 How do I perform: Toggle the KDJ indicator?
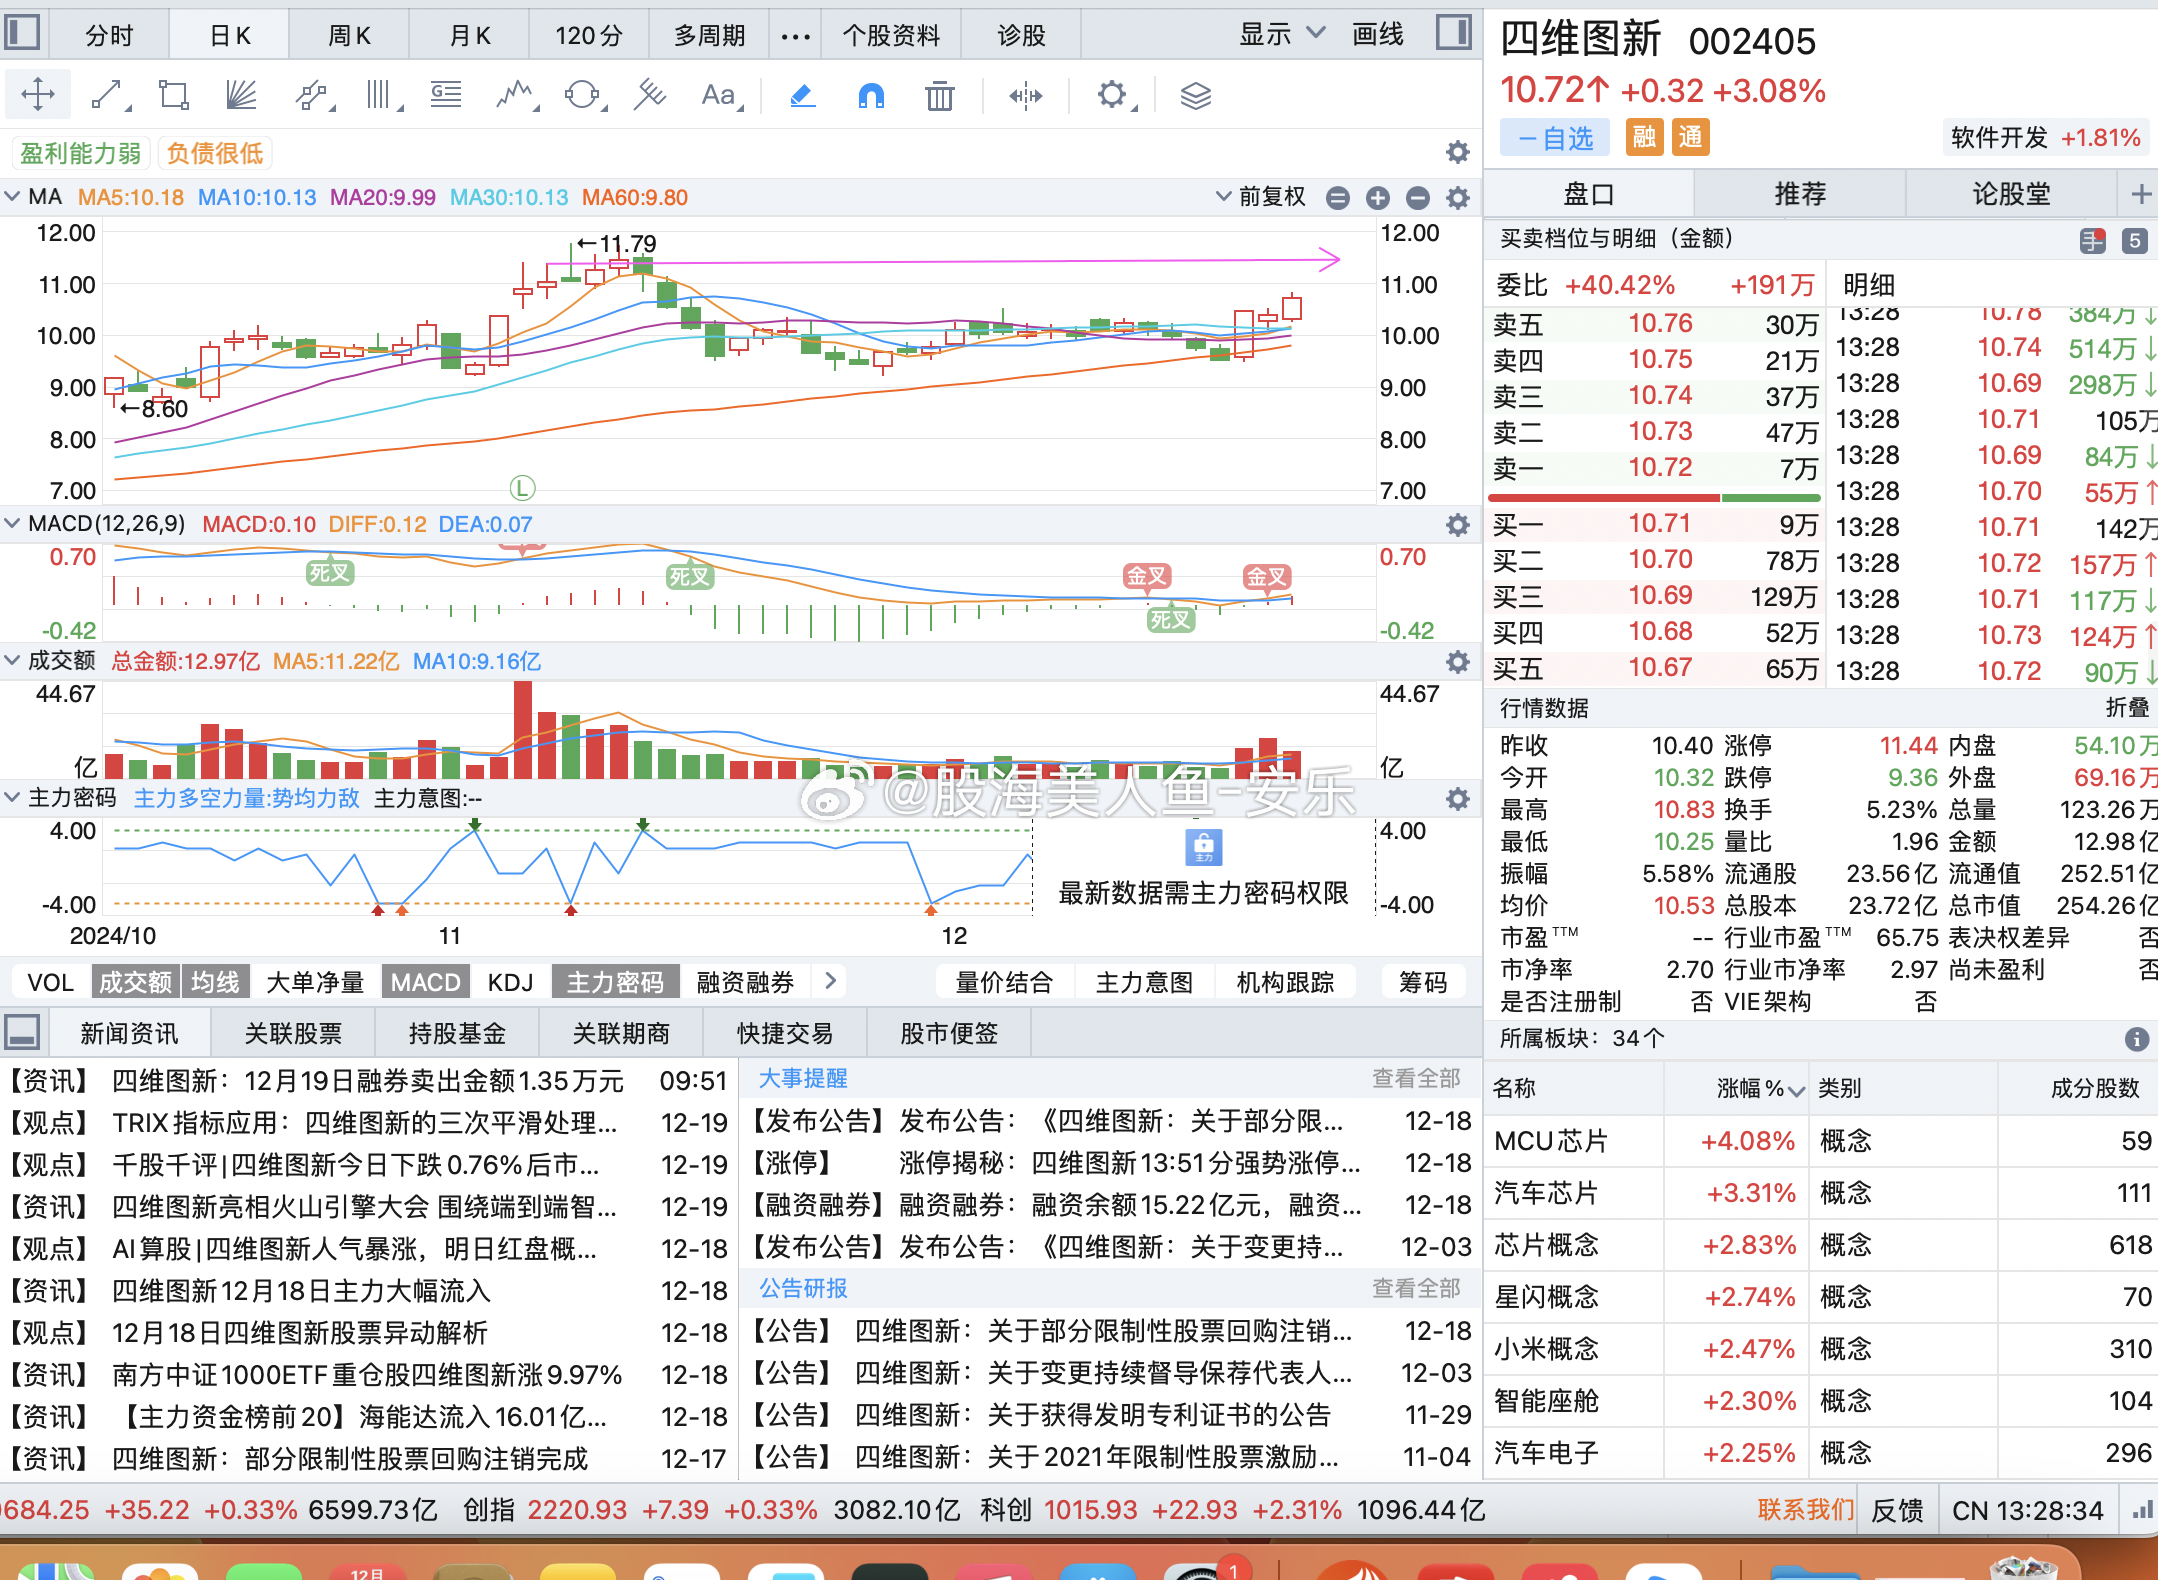coord(510,982)
